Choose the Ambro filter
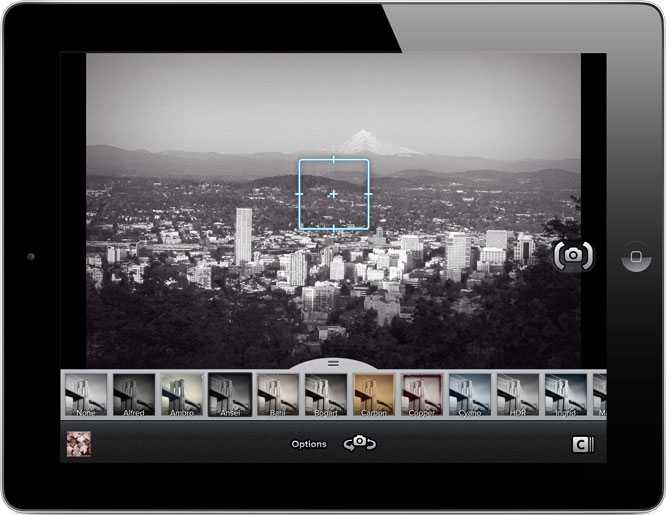Viewport: 666px width, 515px height. [182, 394]
